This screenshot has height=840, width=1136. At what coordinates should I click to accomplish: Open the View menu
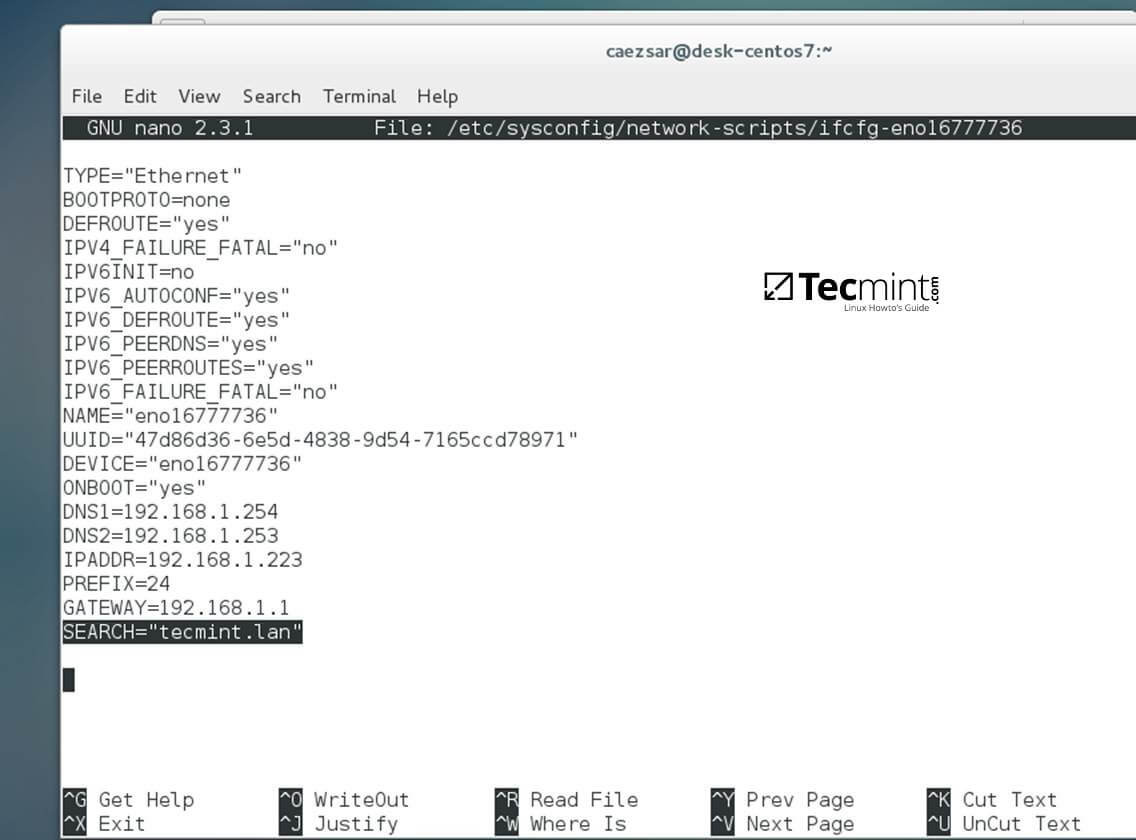coord(199,96)
